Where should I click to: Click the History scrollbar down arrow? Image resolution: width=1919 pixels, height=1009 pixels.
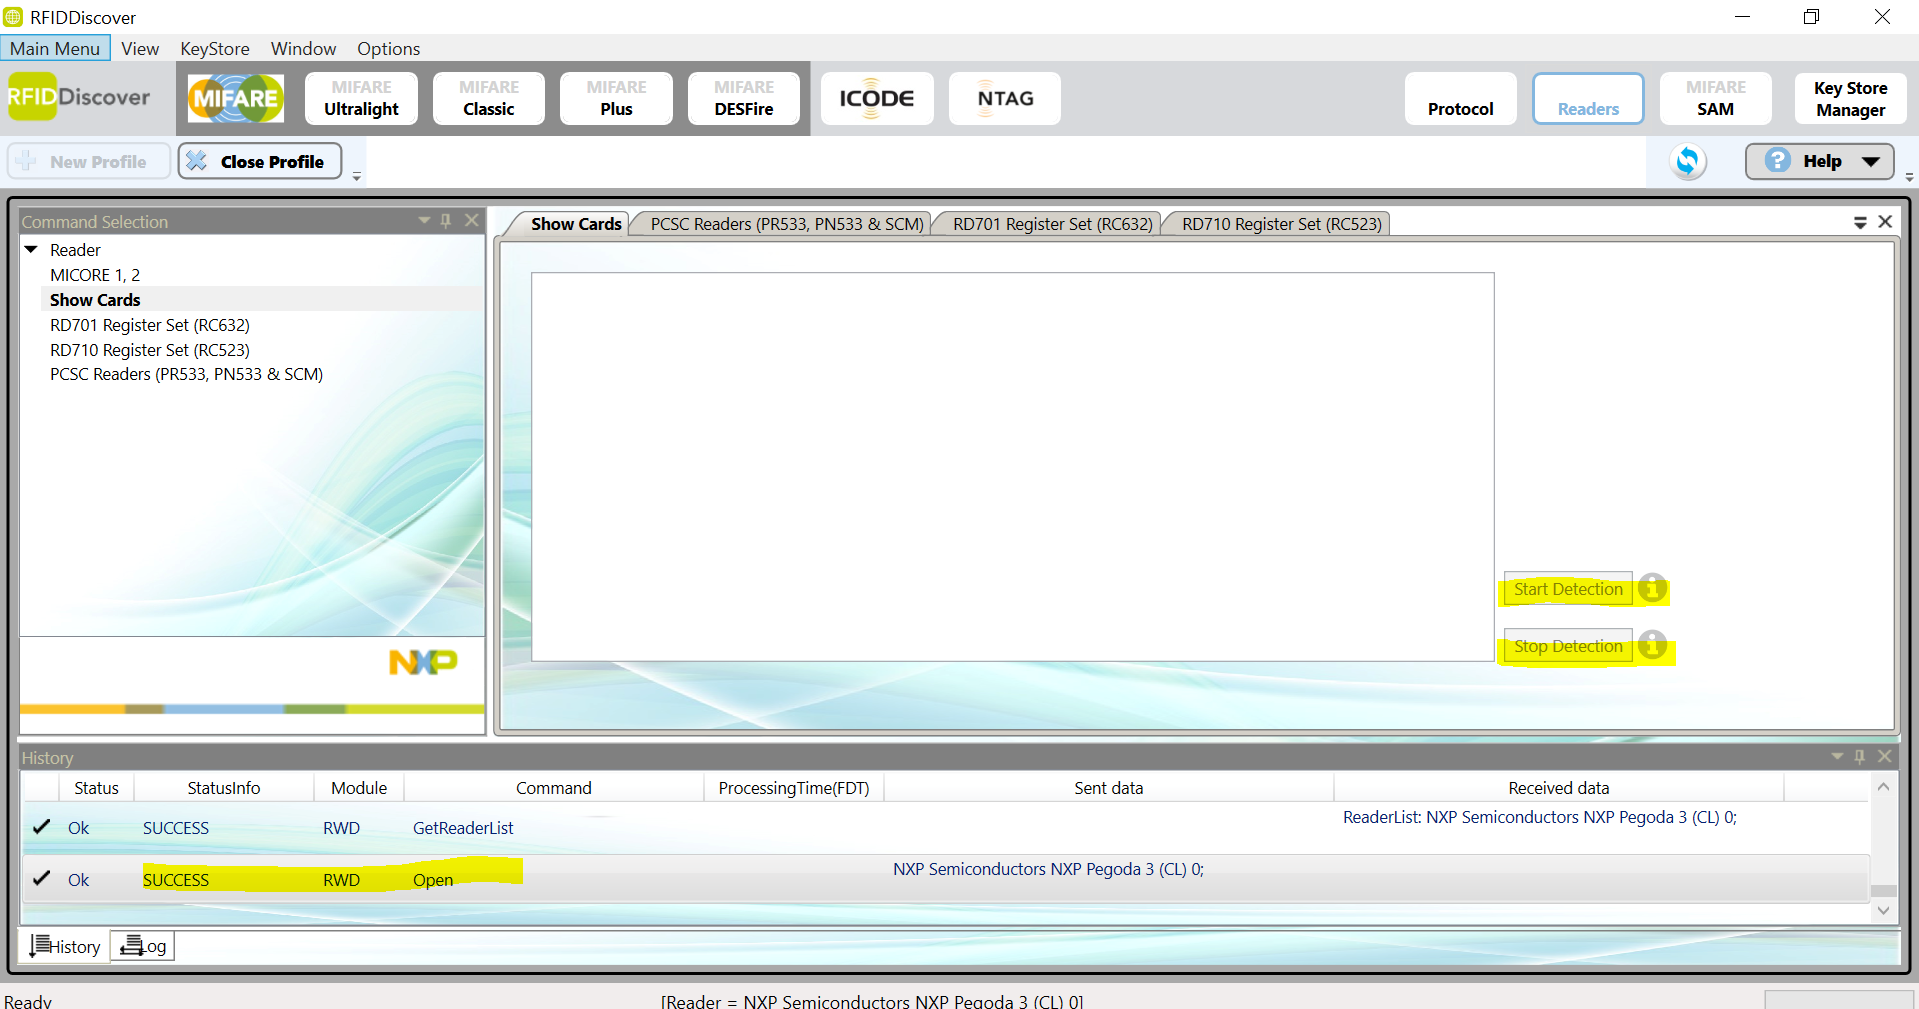(1884, 911)
